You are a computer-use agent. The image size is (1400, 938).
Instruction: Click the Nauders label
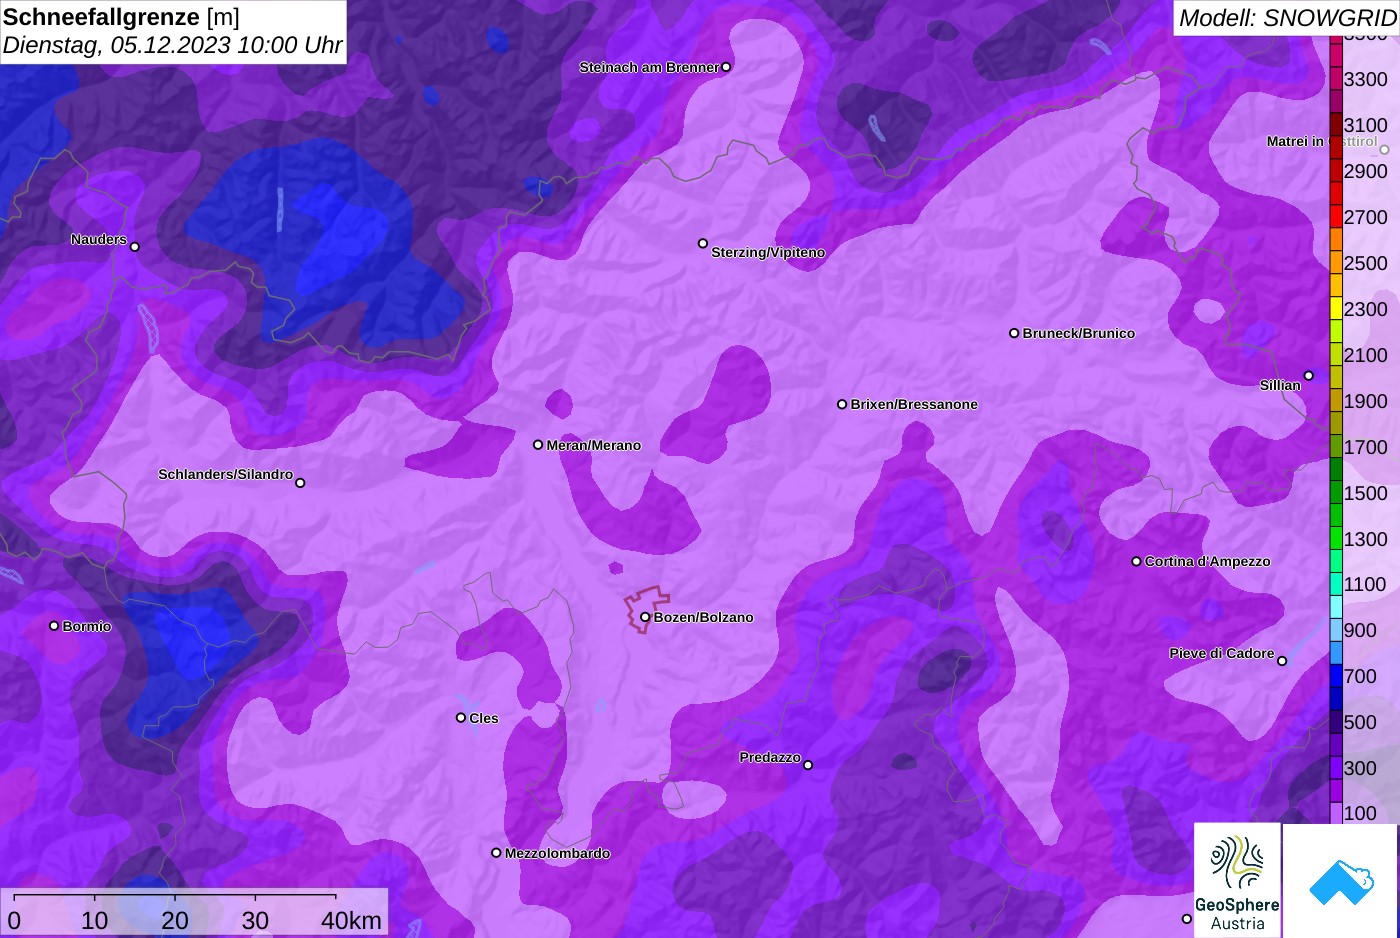(99, 239)
